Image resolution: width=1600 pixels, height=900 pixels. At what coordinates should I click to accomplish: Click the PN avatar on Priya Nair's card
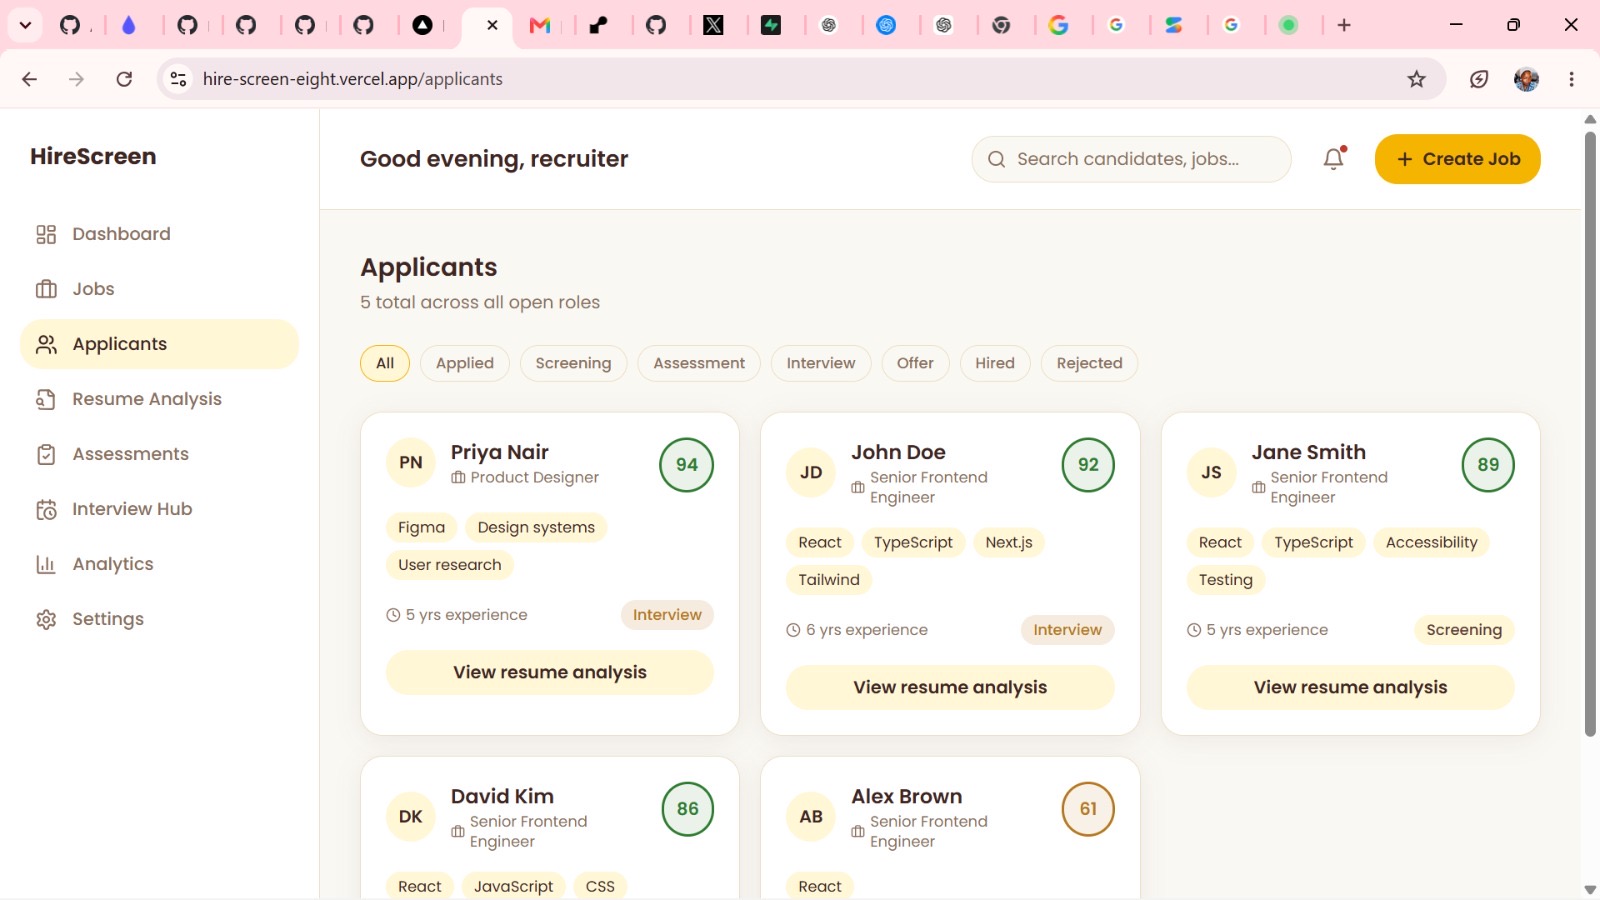(411, 463)
